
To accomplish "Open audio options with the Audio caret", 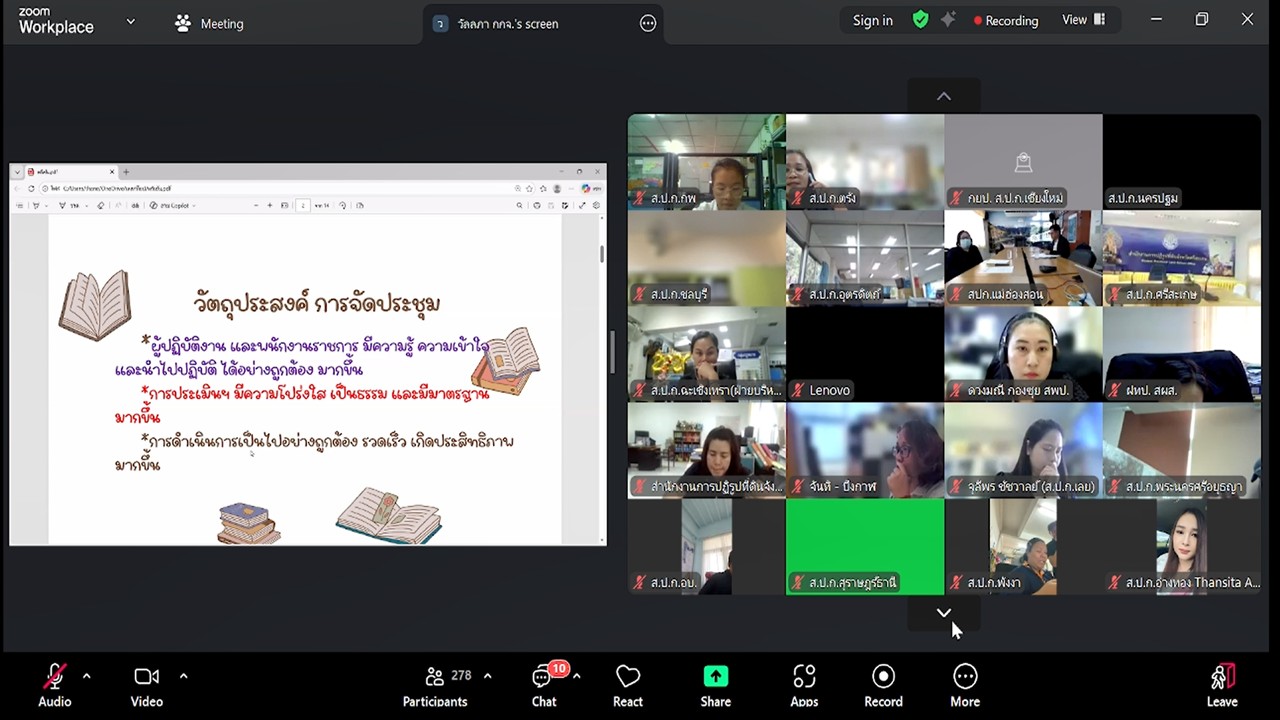I will tap(86, 677).
